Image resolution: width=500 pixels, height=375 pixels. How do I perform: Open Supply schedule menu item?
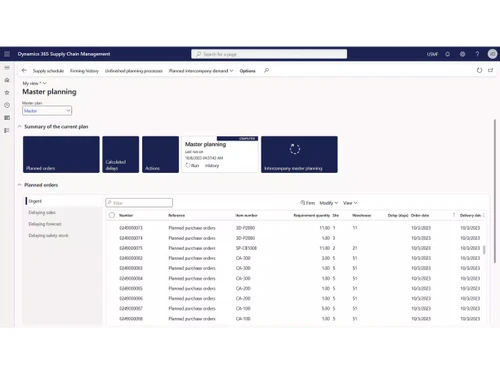48,71
